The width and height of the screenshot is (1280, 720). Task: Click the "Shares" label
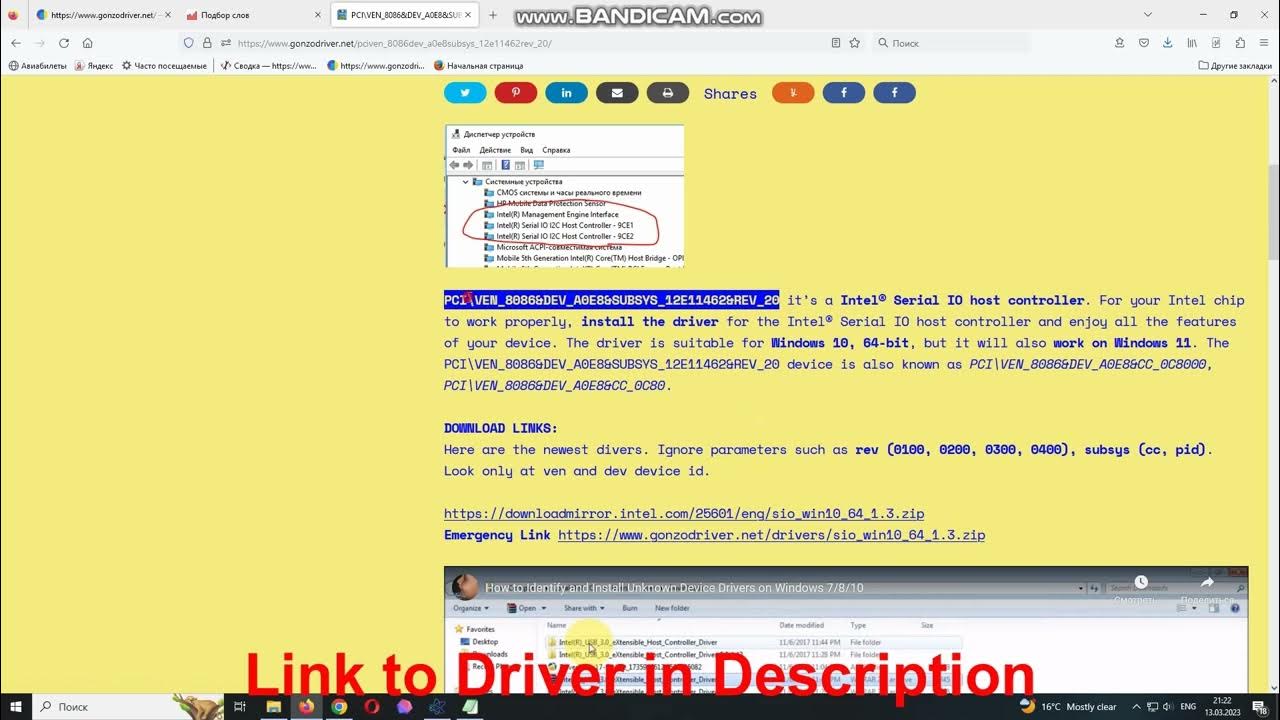[x=730, y=93]
